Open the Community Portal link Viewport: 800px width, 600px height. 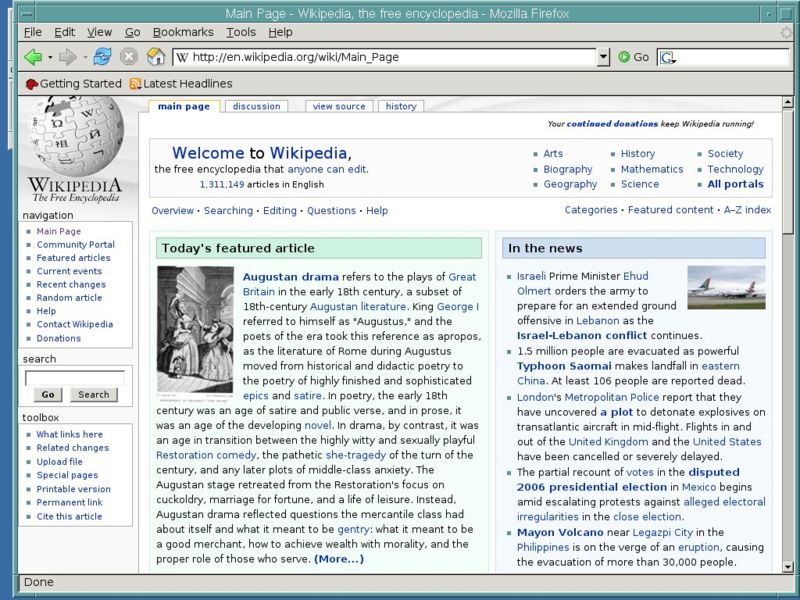[x=76, y=244]
